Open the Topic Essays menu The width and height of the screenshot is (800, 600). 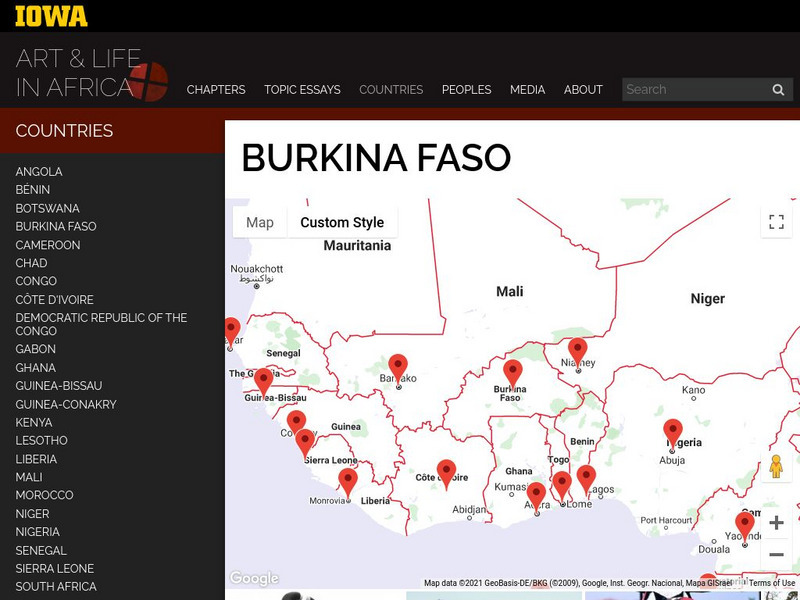pos(302,90)
